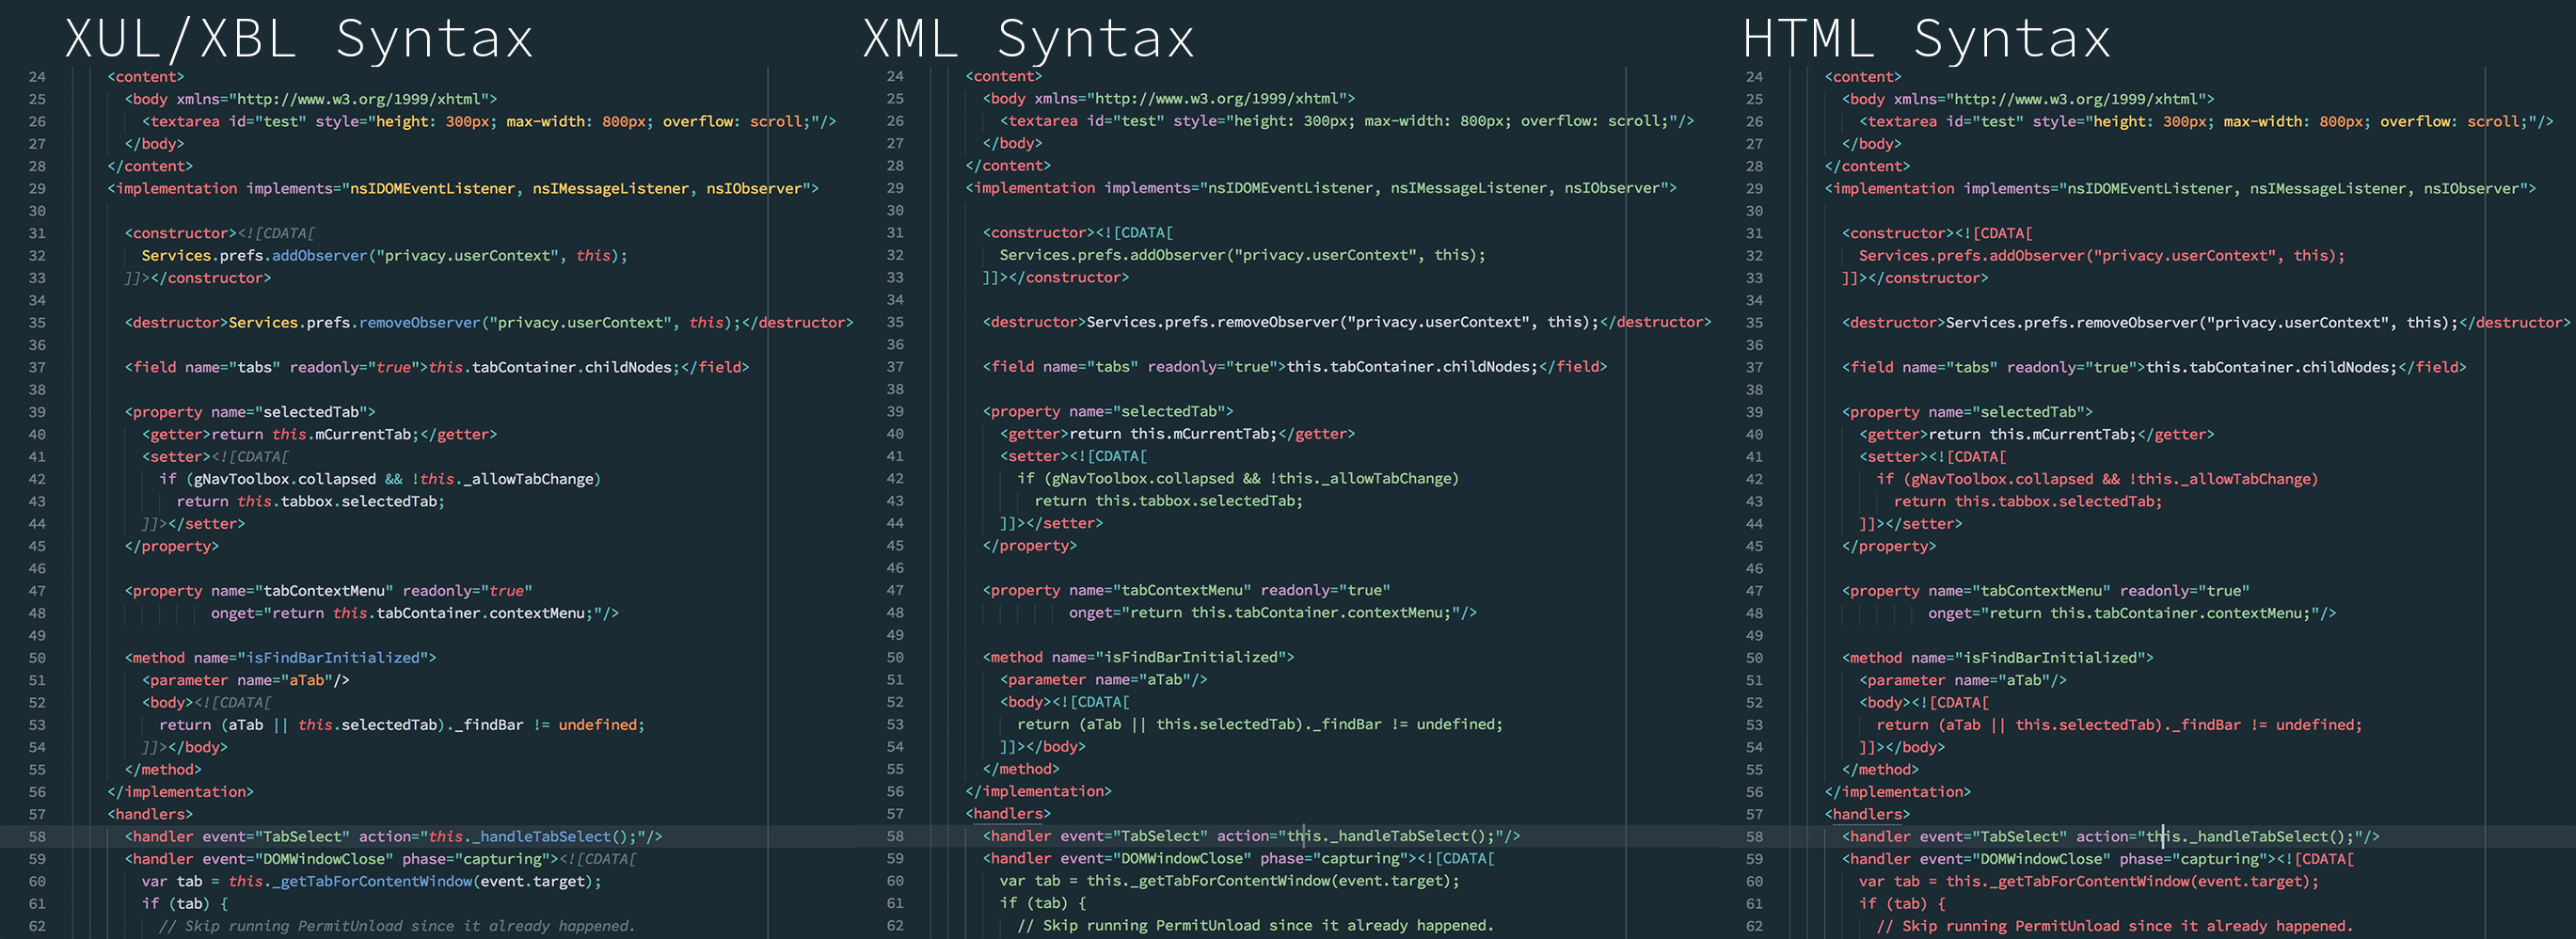Click '<constructor>' tag on line 31 in XUL/XBL panel

[181, 233]
